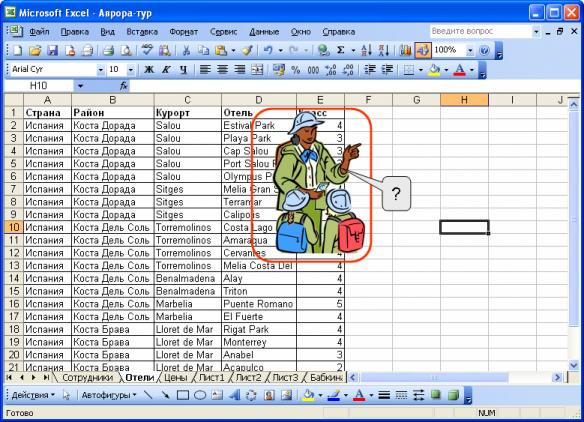Expand the Автофигуры menu
The width and height of the screenshot is (584, 422).
109,395
